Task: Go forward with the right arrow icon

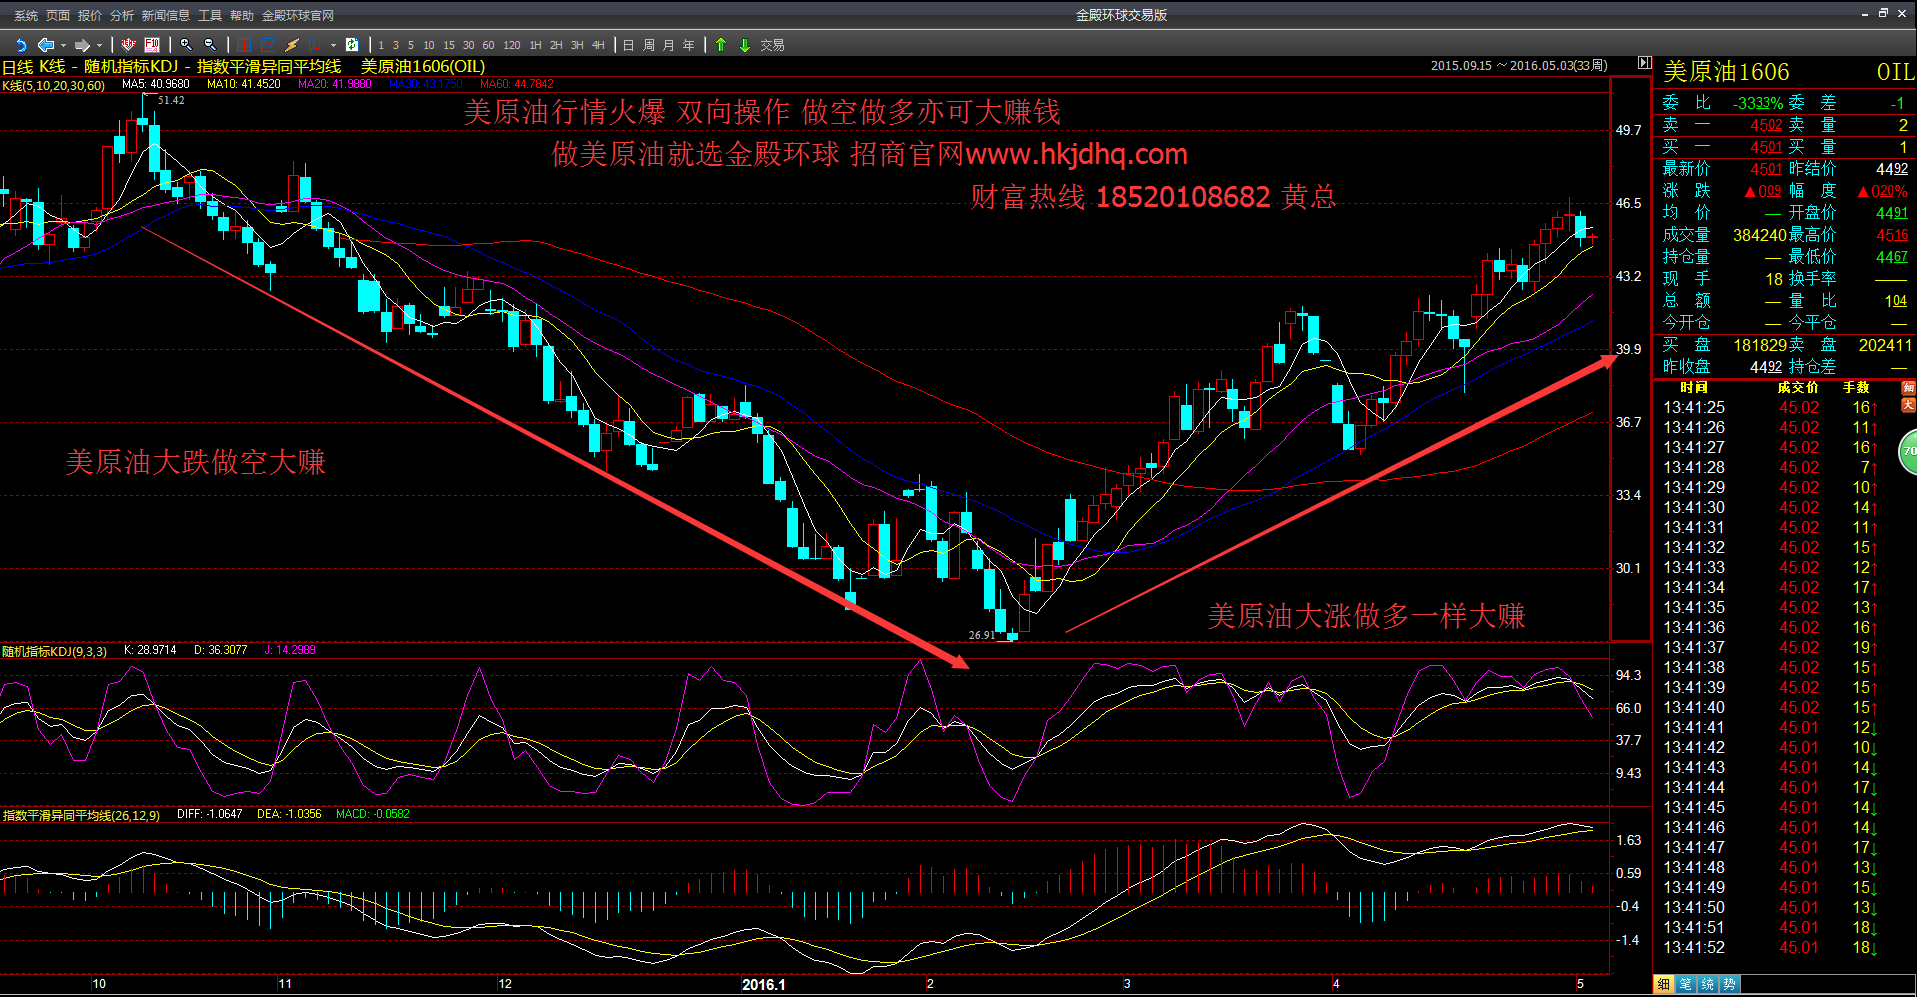Action: 82,45
